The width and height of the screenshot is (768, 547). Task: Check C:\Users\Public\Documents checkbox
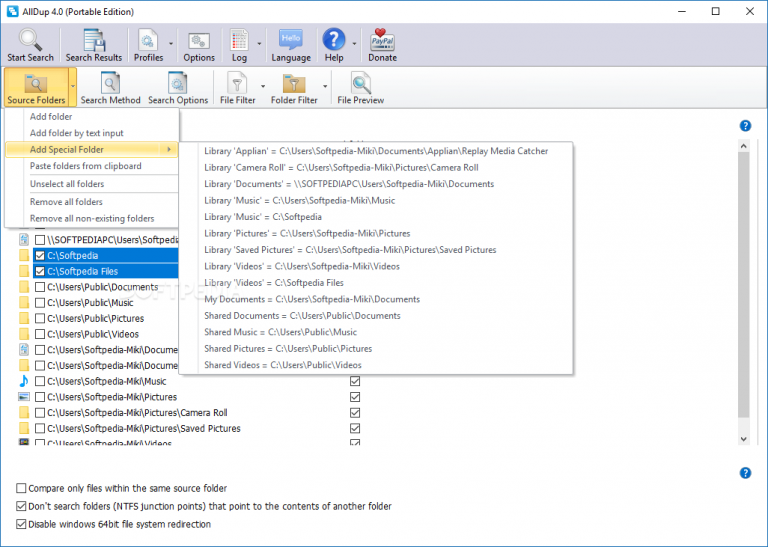(x=40, y=287)
